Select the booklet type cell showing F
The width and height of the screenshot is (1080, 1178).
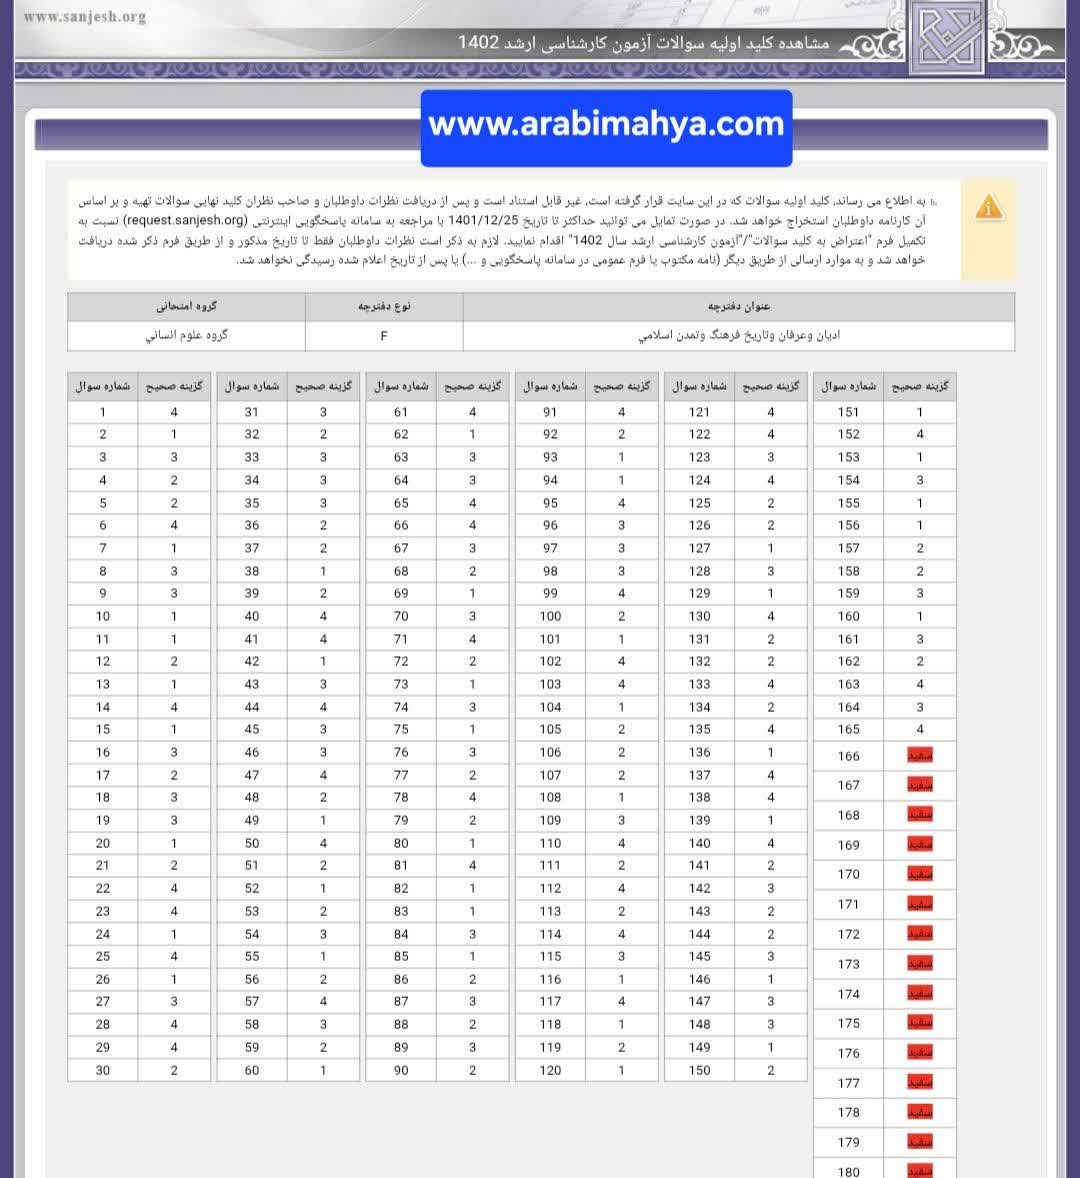[x=384, y=336]
